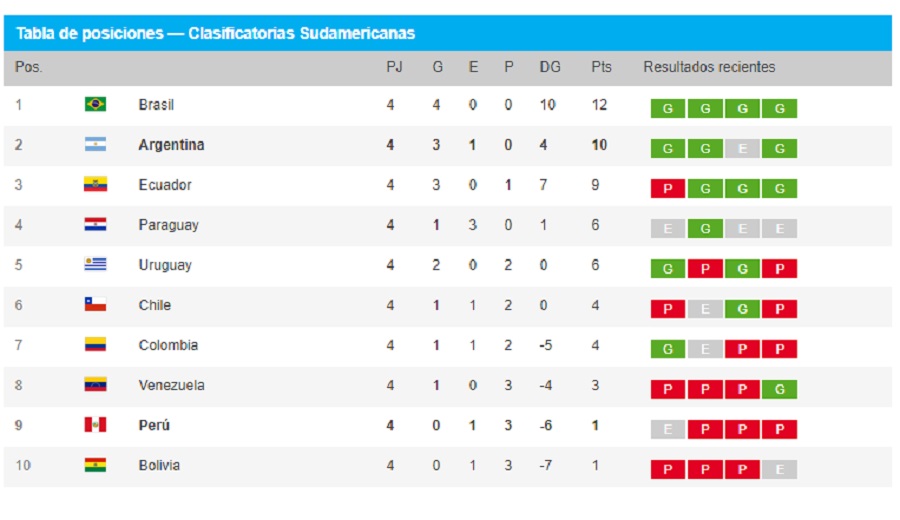Click the DG column header

(x=550, y=67)
